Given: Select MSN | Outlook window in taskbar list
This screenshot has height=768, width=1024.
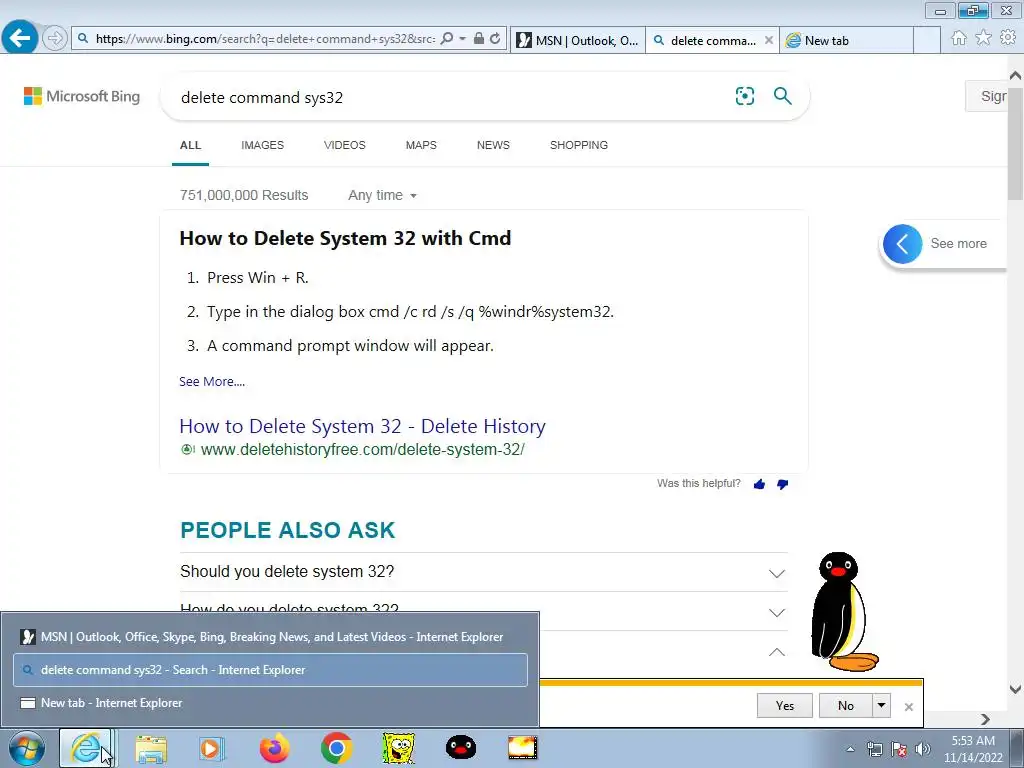Looking at the screenshot, I should point(270,637).
